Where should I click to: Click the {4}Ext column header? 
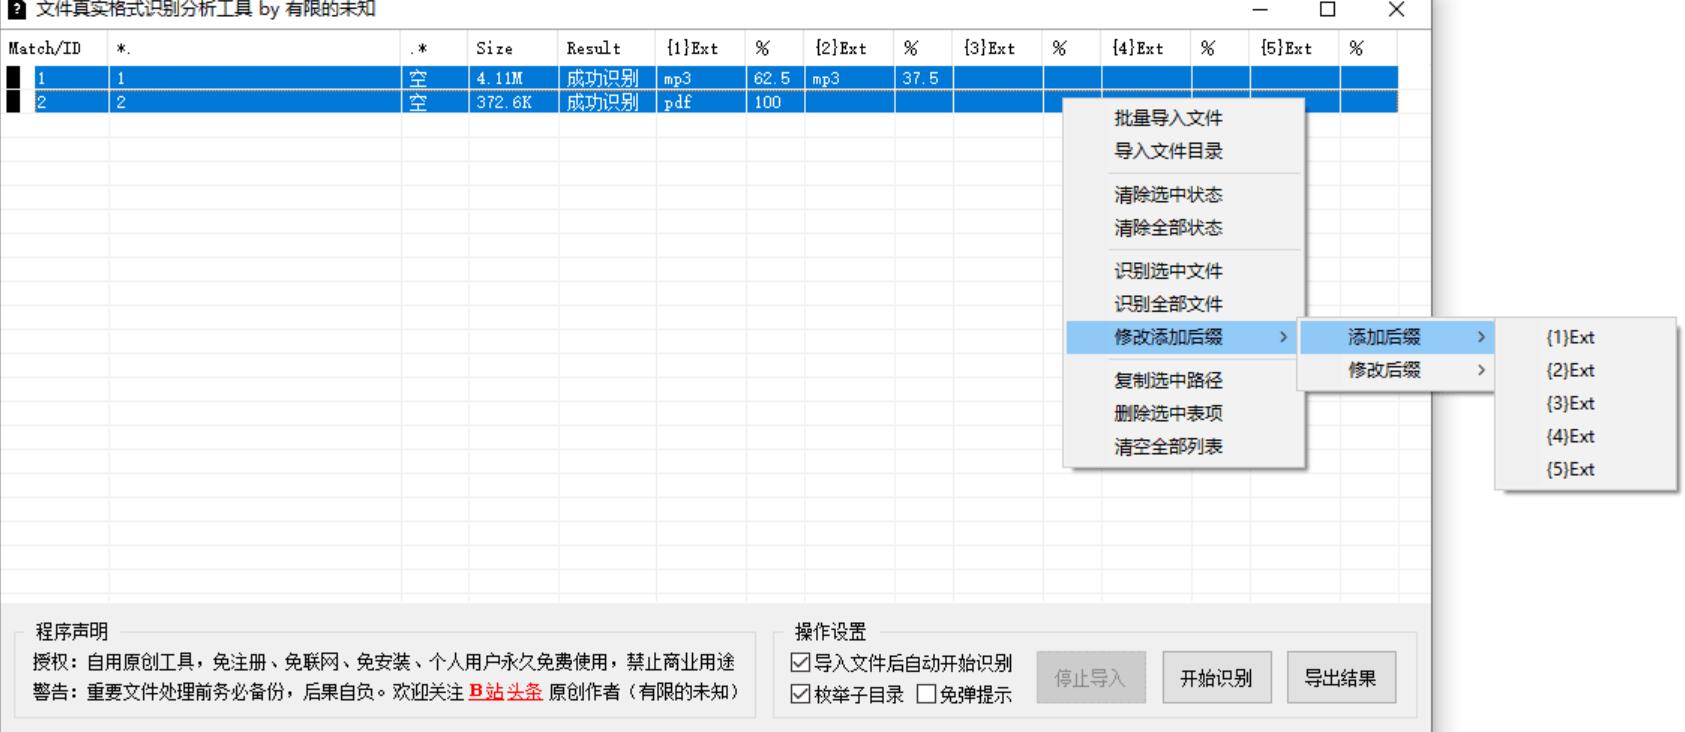click(x=1146, y=48)
